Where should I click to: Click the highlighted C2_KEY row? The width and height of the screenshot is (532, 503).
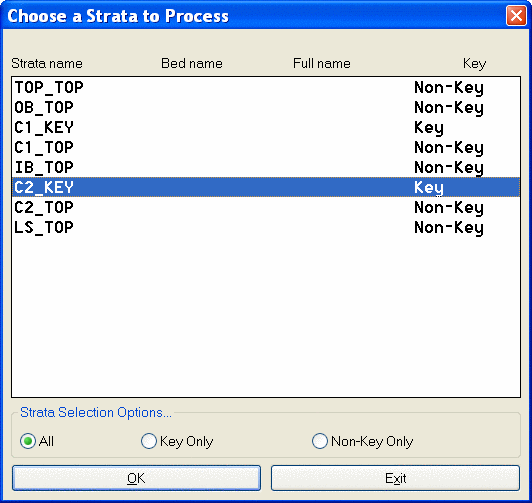(x=266, y=187)
